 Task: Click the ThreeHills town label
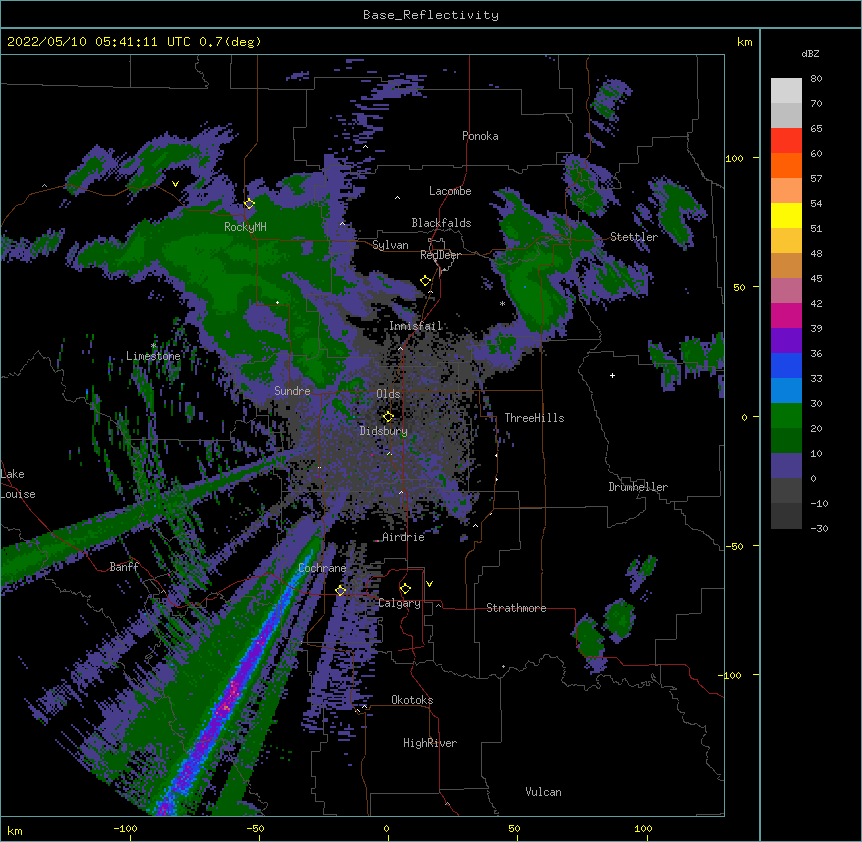tap(534, 418)
